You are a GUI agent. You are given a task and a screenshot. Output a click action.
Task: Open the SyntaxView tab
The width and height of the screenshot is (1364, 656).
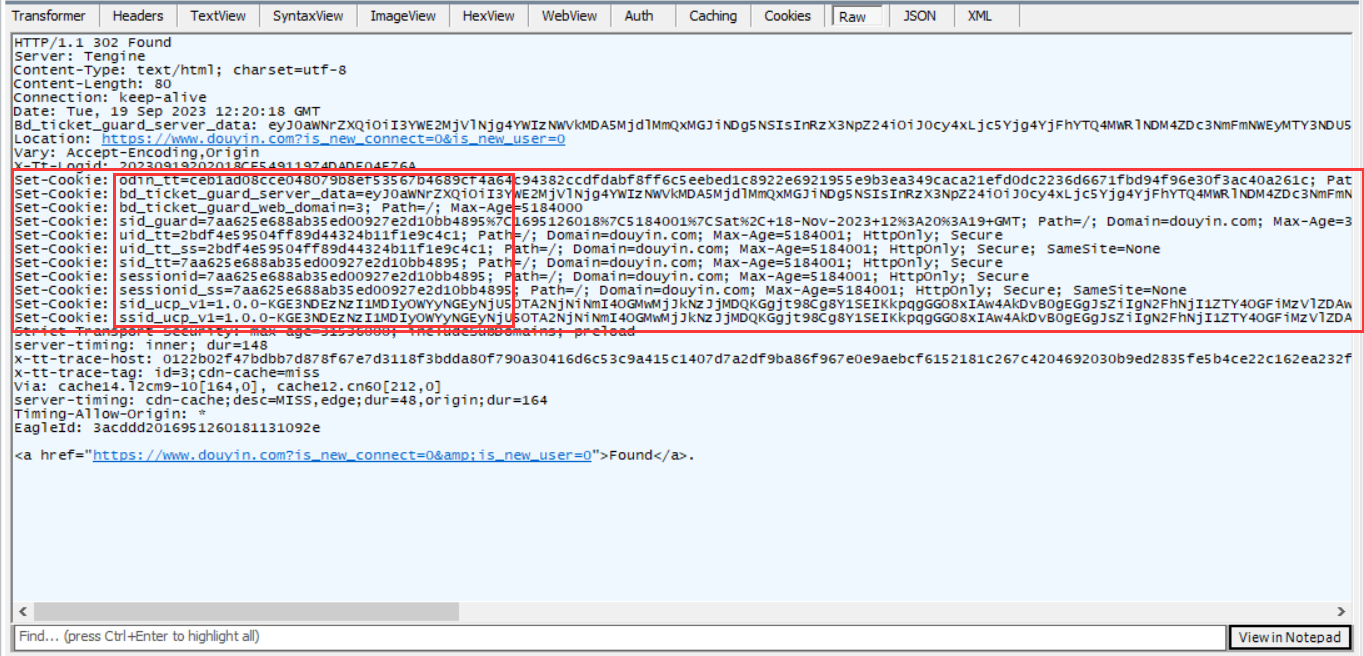[x=308, y=16]
